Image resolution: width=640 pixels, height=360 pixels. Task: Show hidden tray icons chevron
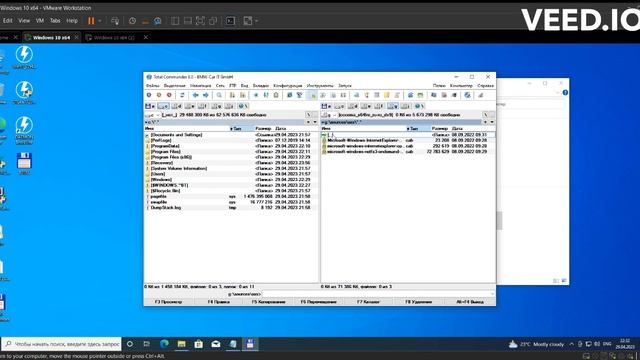click(571, 344)
